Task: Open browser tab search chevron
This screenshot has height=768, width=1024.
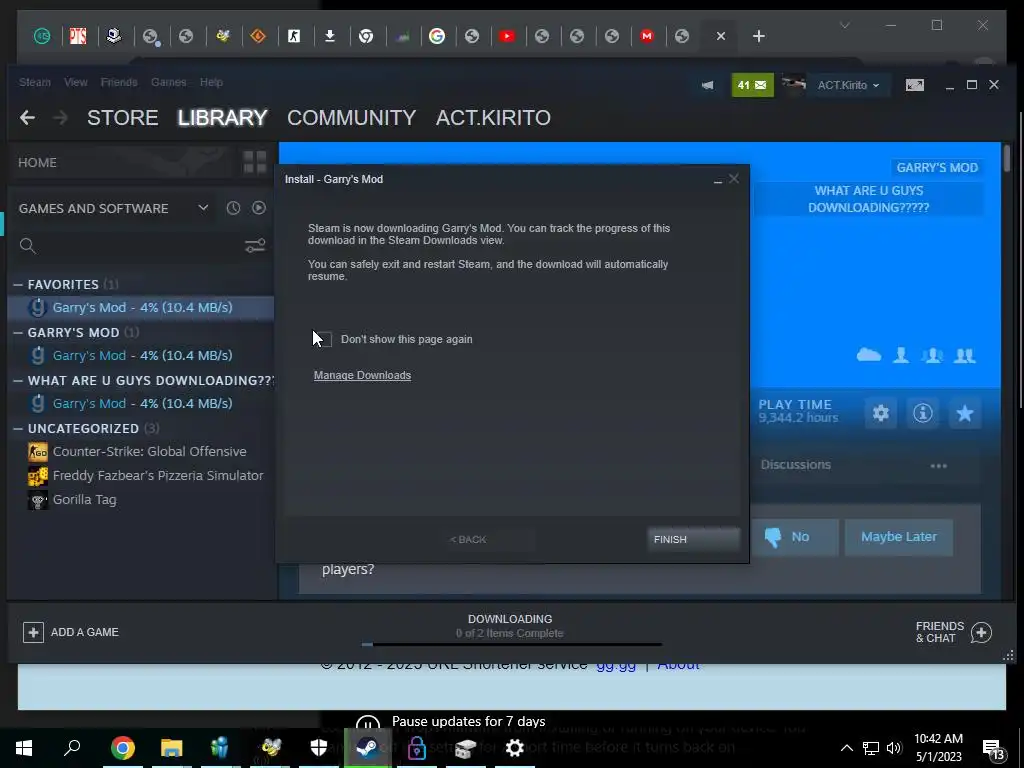Action: [844, 25]
